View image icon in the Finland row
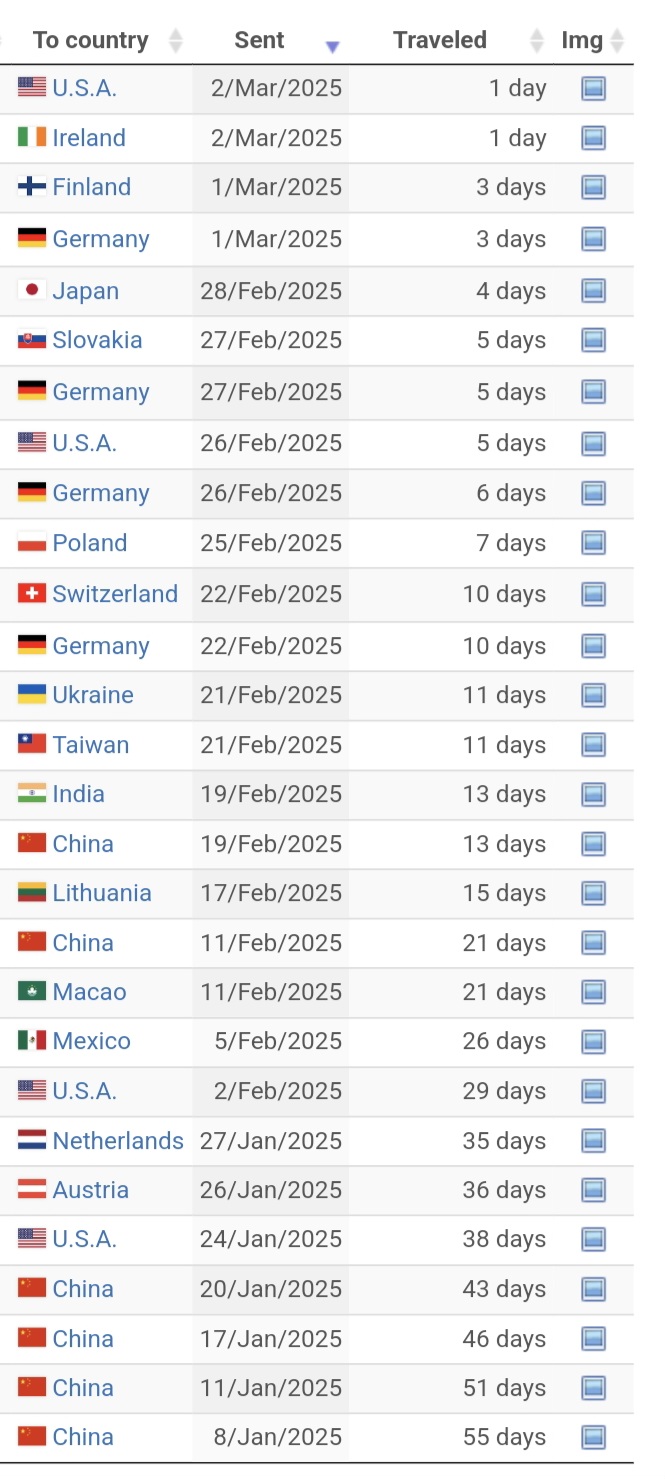665x1479 pixels. (x=593, y=187)
